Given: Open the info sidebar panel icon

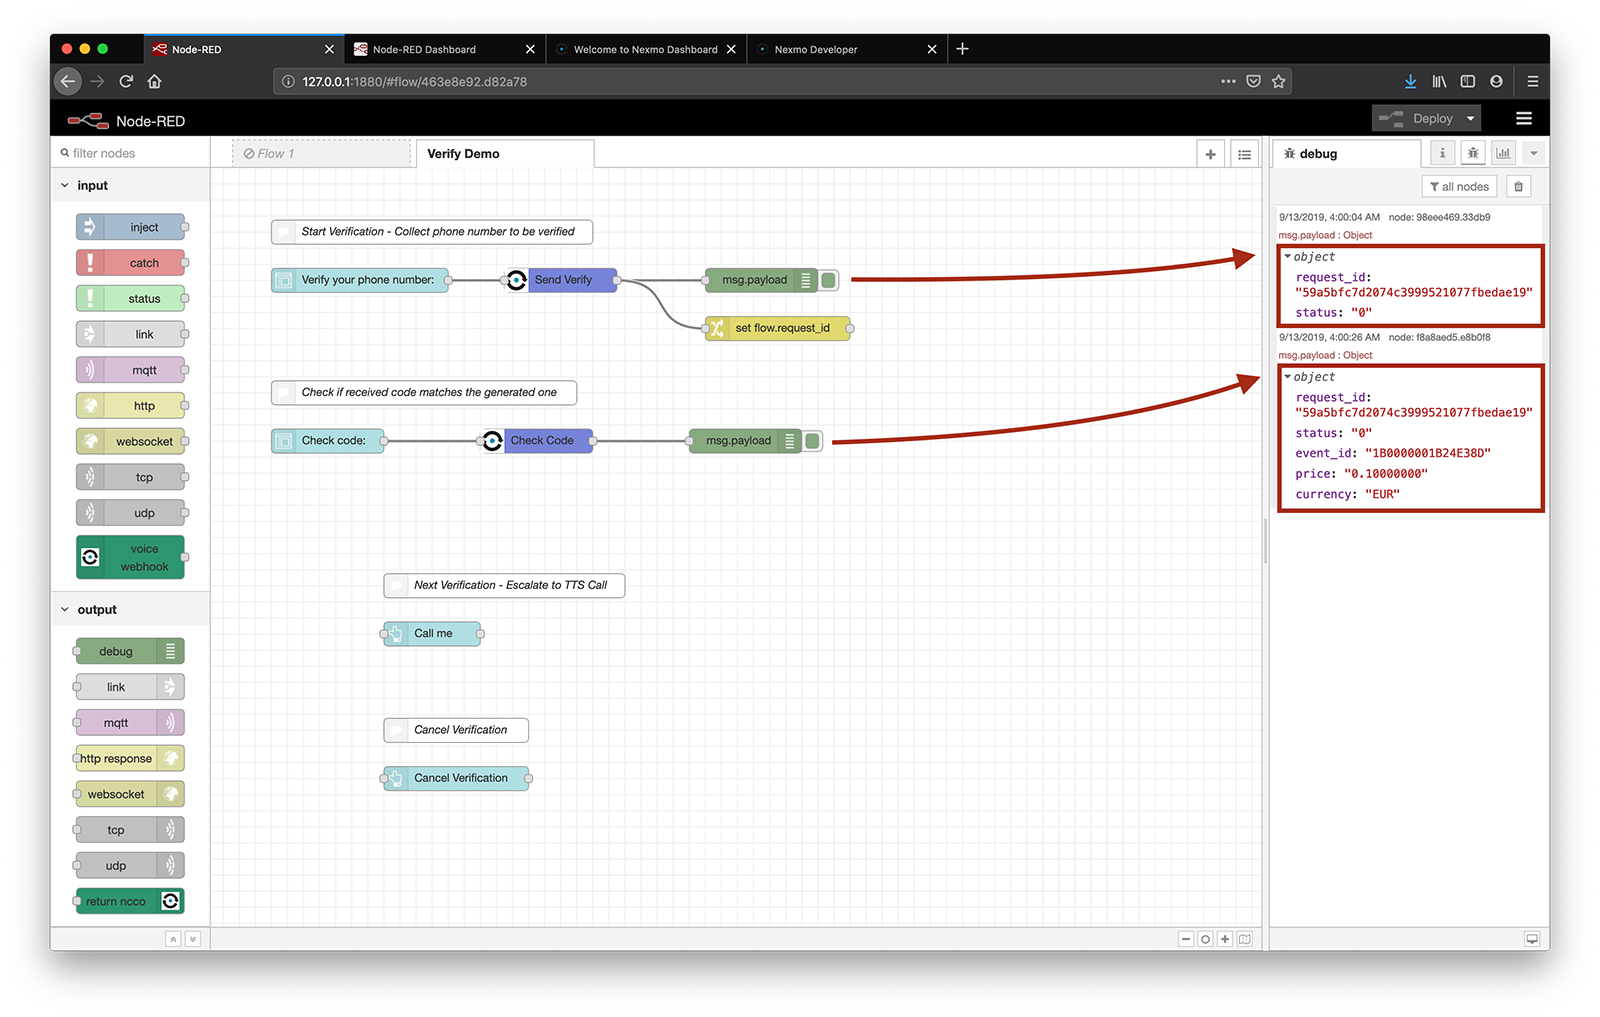Looking at the screenshot, I should [x=1441, y=153].
